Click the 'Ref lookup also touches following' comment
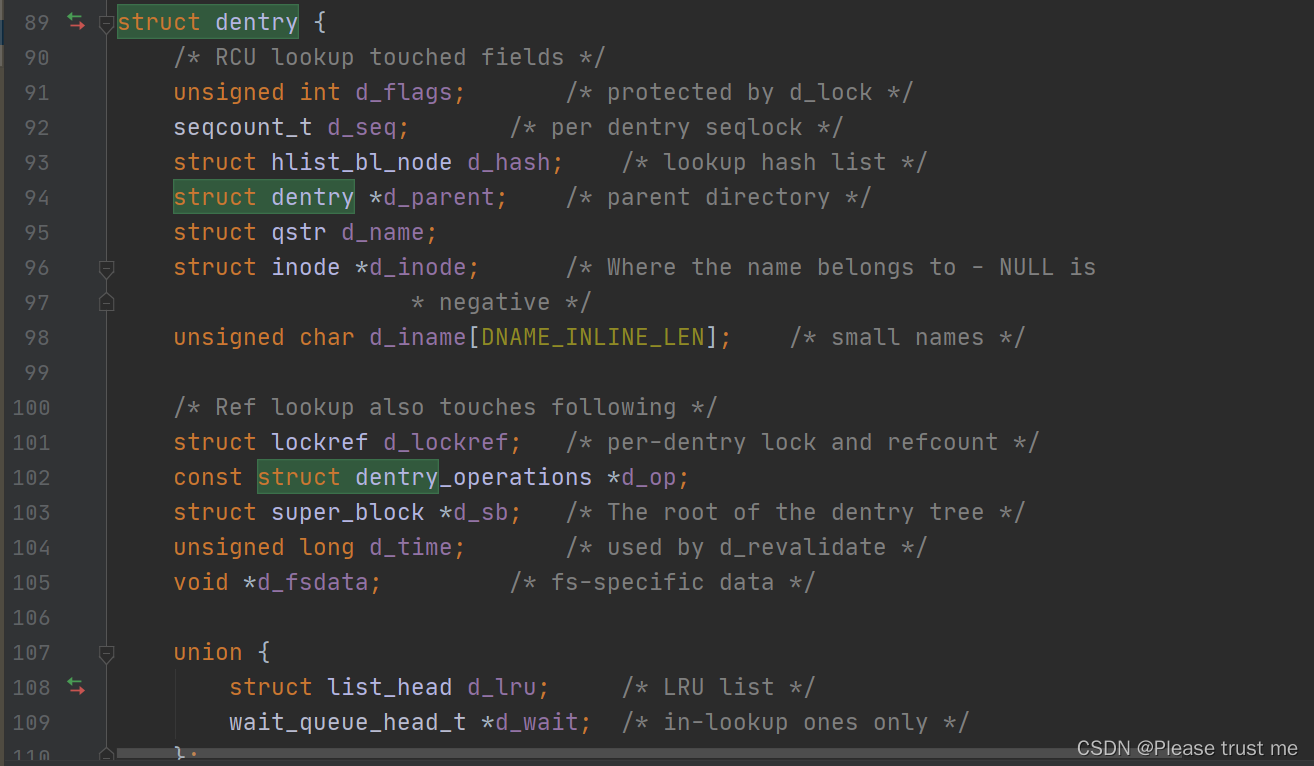Image resolution: width=1314 pixels, height=766 pixels. pos(446,407)
